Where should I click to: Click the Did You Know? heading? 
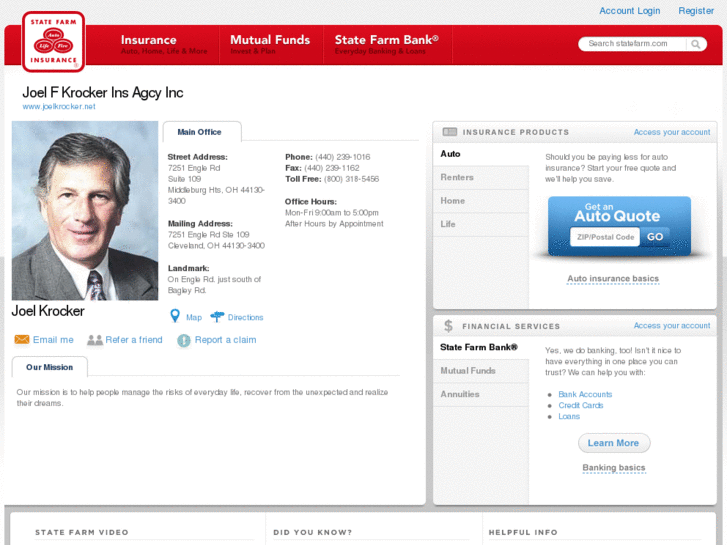click(312, 532)
